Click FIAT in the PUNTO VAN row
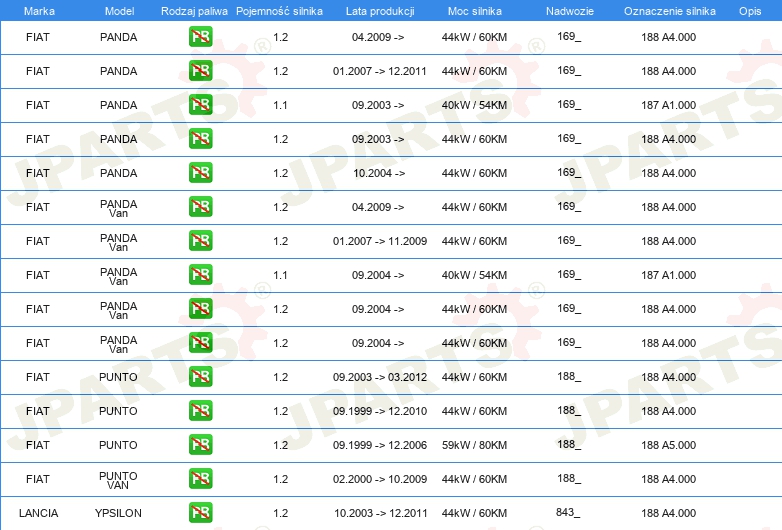782x530 pixels. [x=38, y=479]
